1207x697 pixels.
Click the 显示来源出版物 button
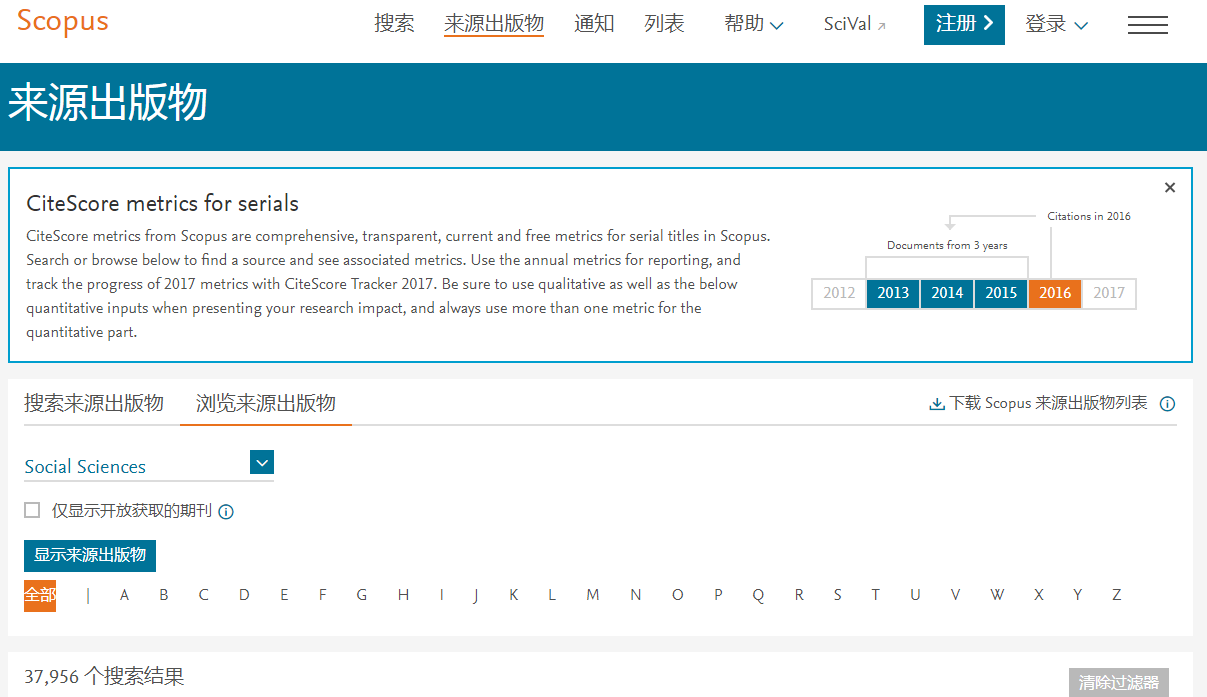(x=90, y=555)
